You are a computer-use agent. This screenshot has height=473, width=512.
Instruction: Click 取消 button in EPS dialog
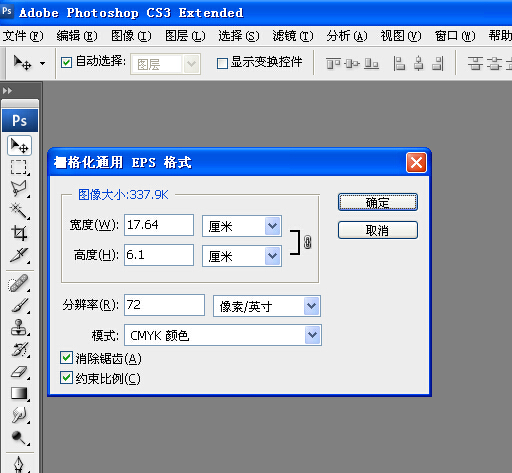click(378, 230)
